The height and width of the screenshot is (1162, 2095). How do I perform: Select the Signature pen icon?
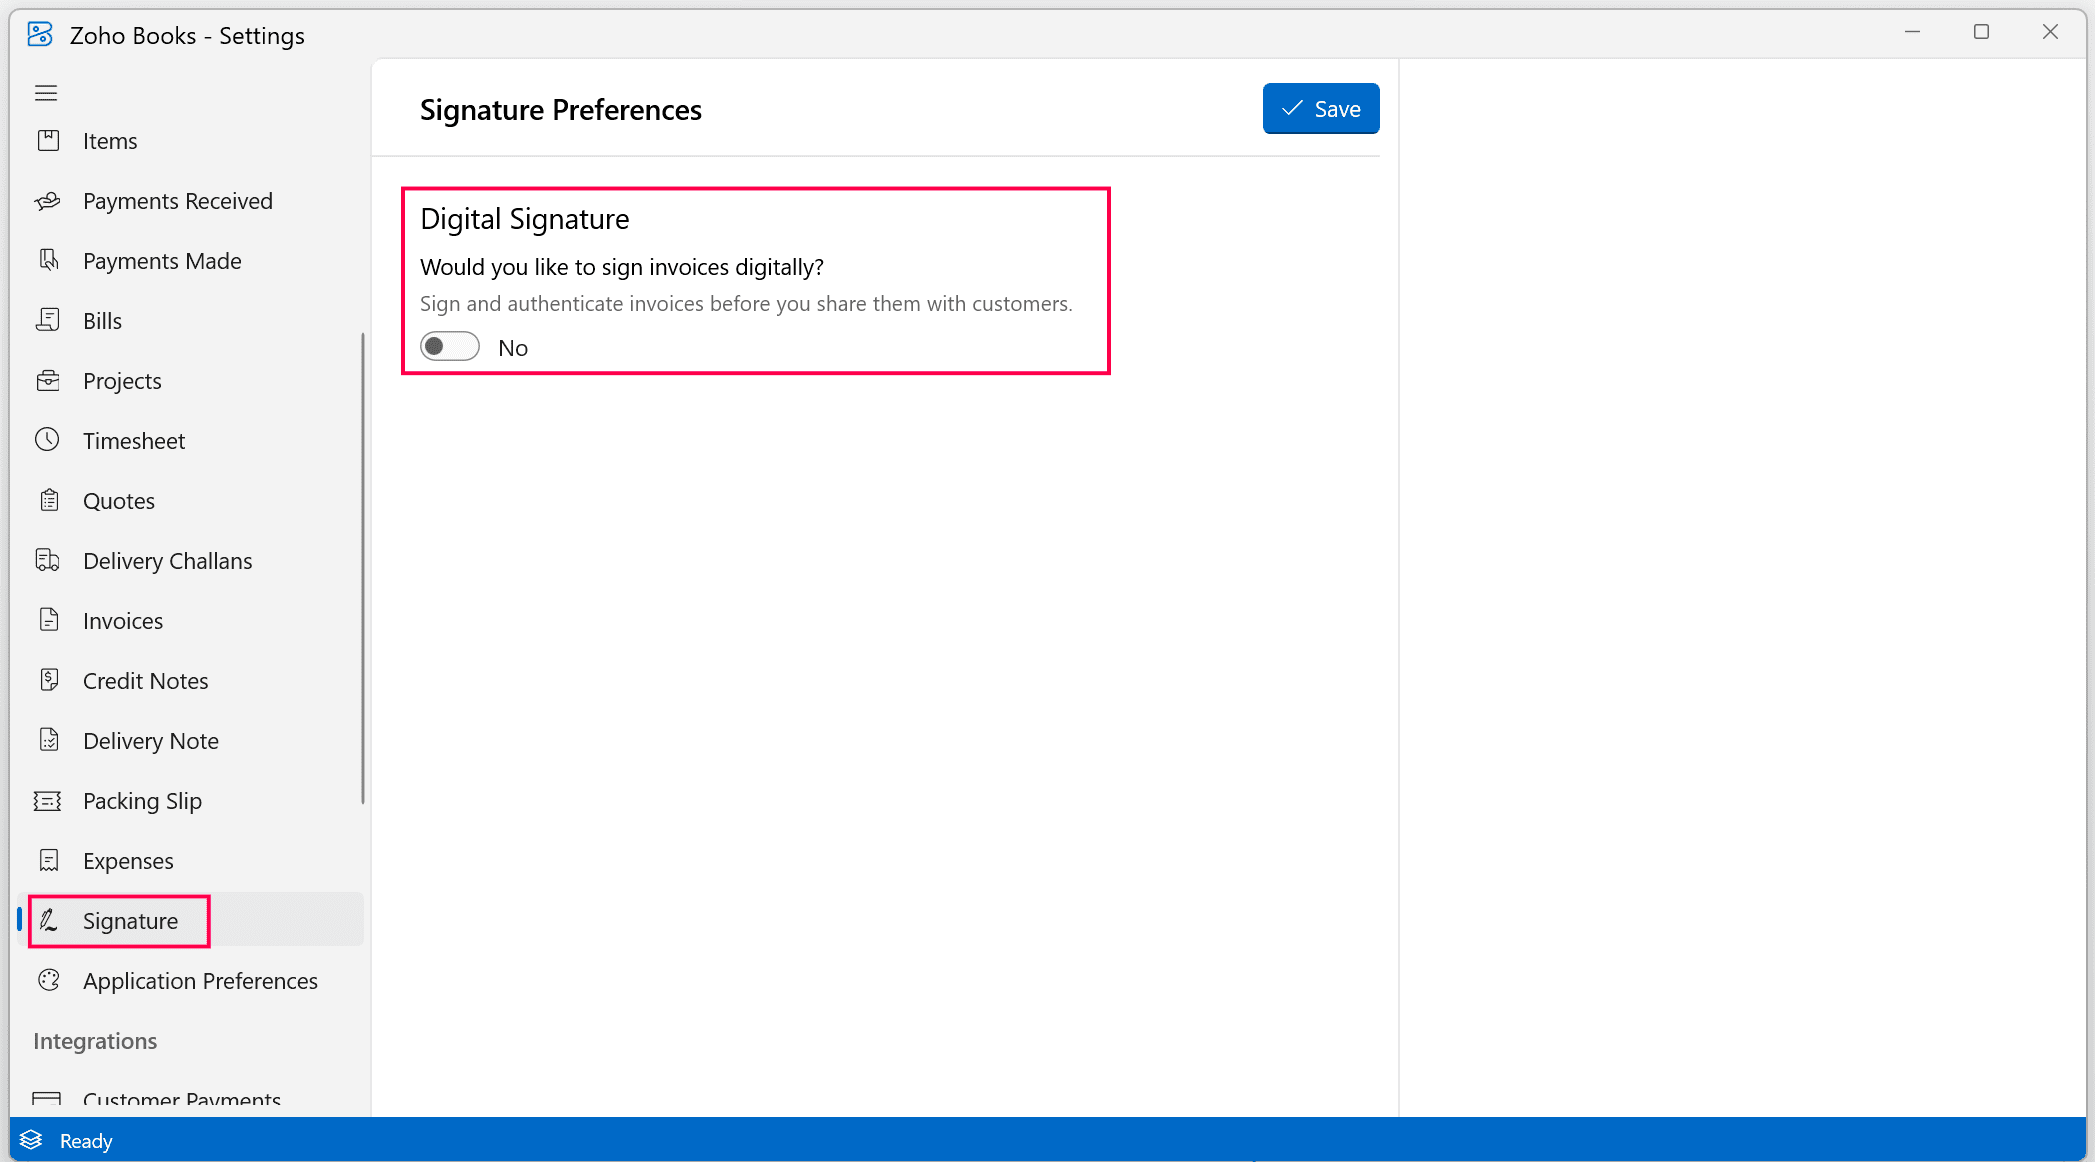pos(49,920)
